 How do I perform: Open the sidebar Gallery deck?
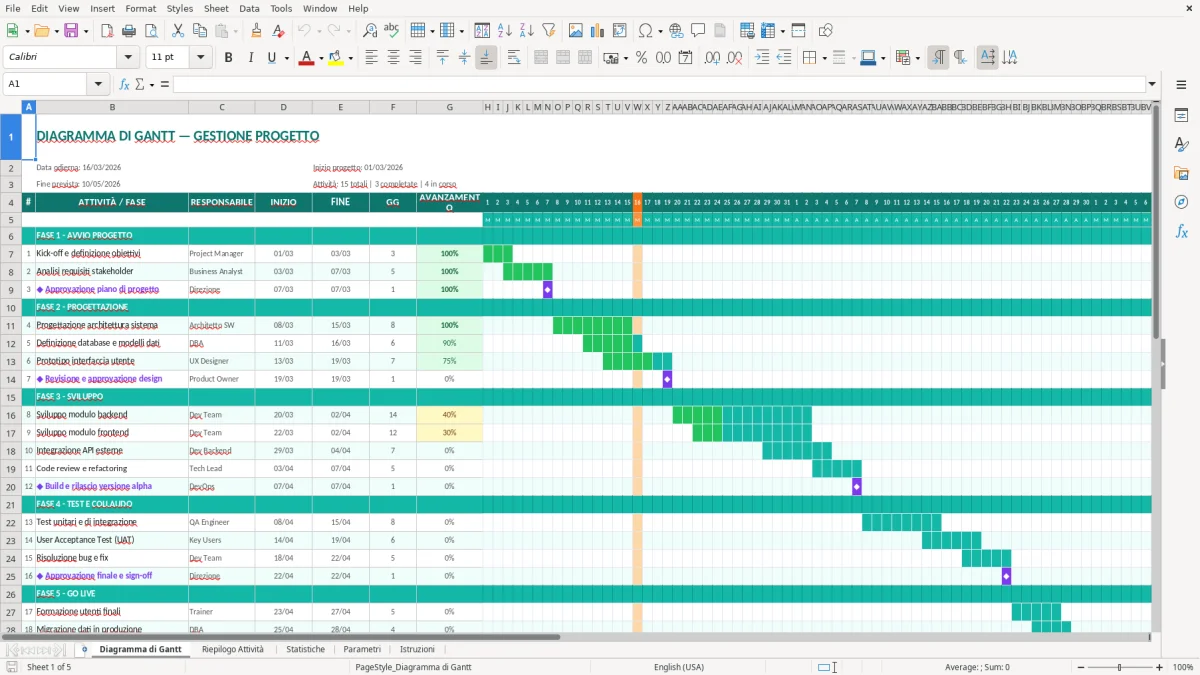1181,173
